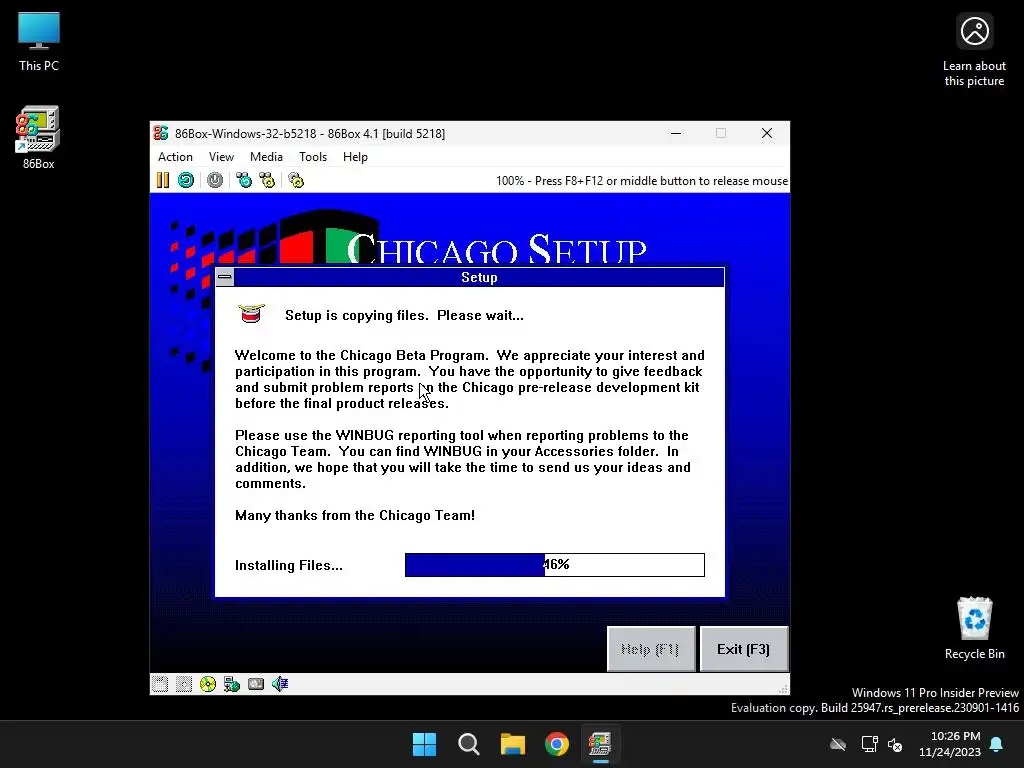The height and width of the screenshot is (768, 1024).
Task: Click the blue Setup dialog title bar
Action: (x=479, y=278)
